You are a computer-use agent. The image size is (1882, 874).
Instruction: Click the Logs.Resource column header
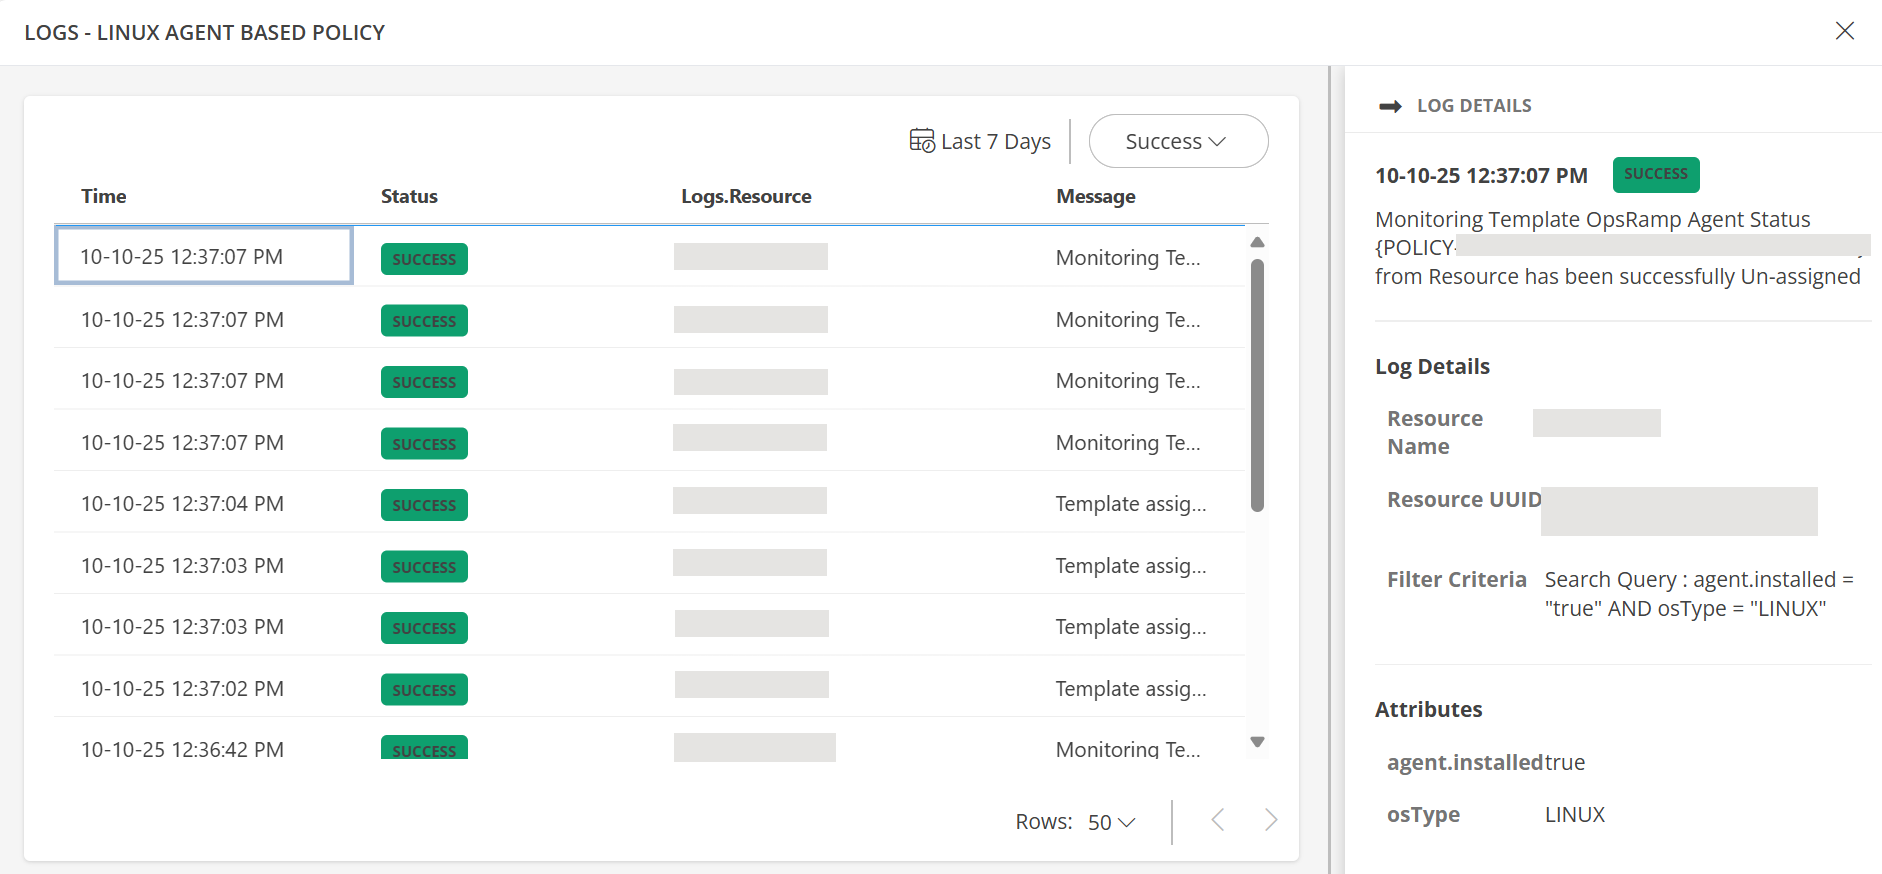[746, 196]
